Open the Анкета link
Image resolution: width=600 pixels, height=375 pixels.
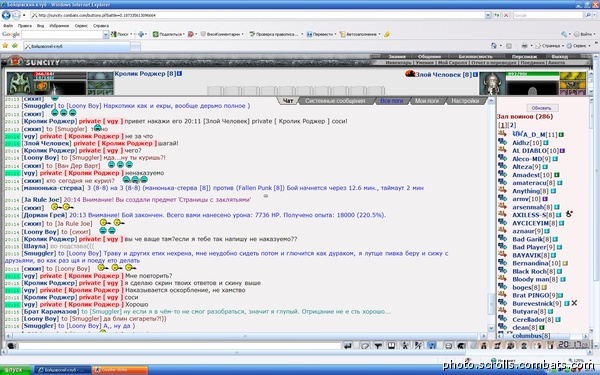click(556, 62)
